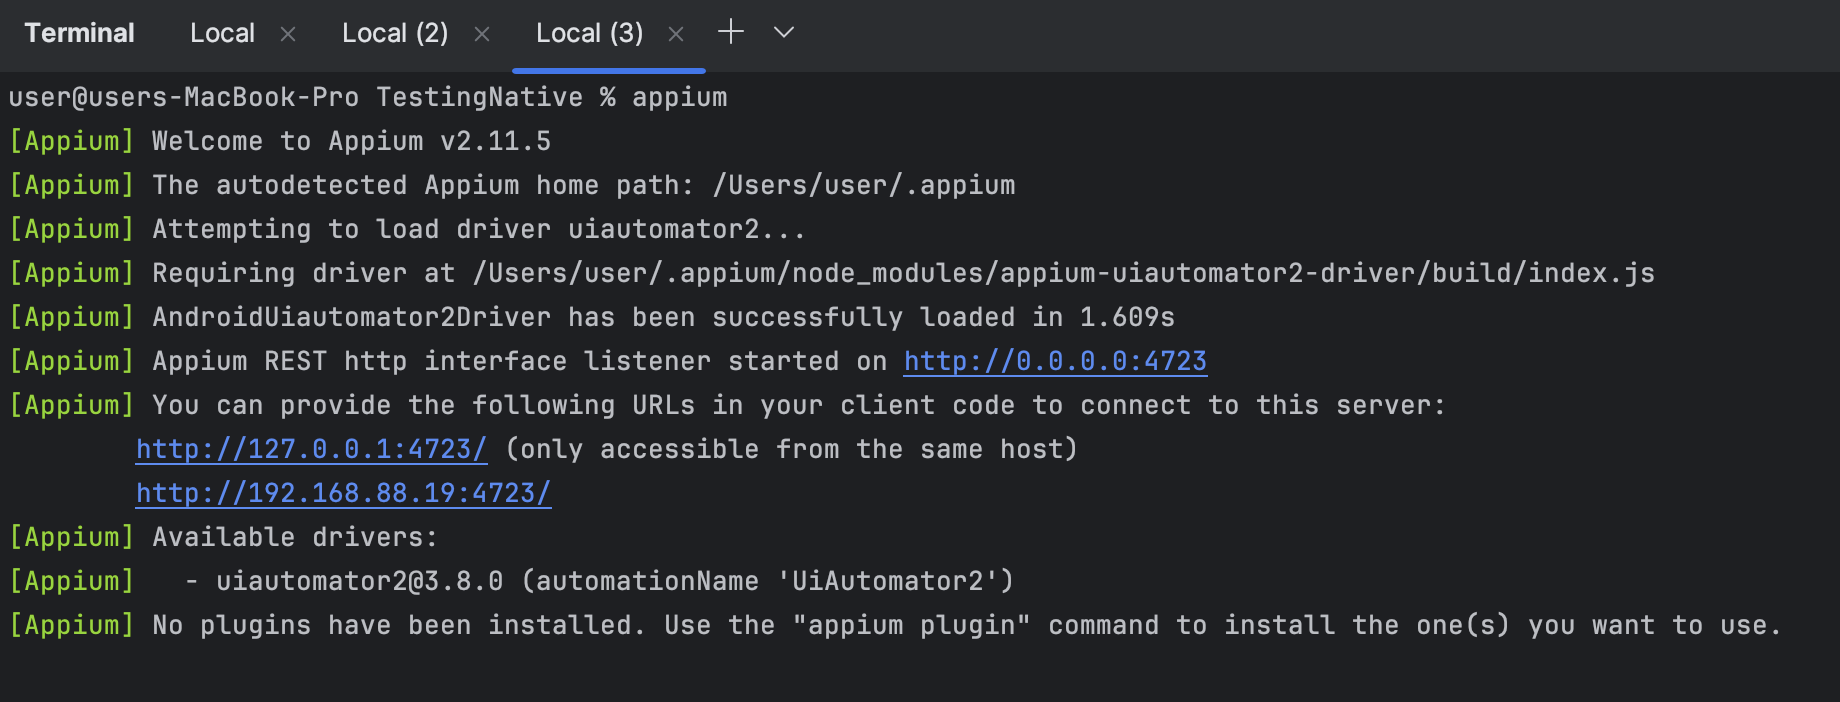Screen dimensions: 1840x702
Task: Click 'Attempting to load driver uiautomator2...' line
Action: (479, 229)
